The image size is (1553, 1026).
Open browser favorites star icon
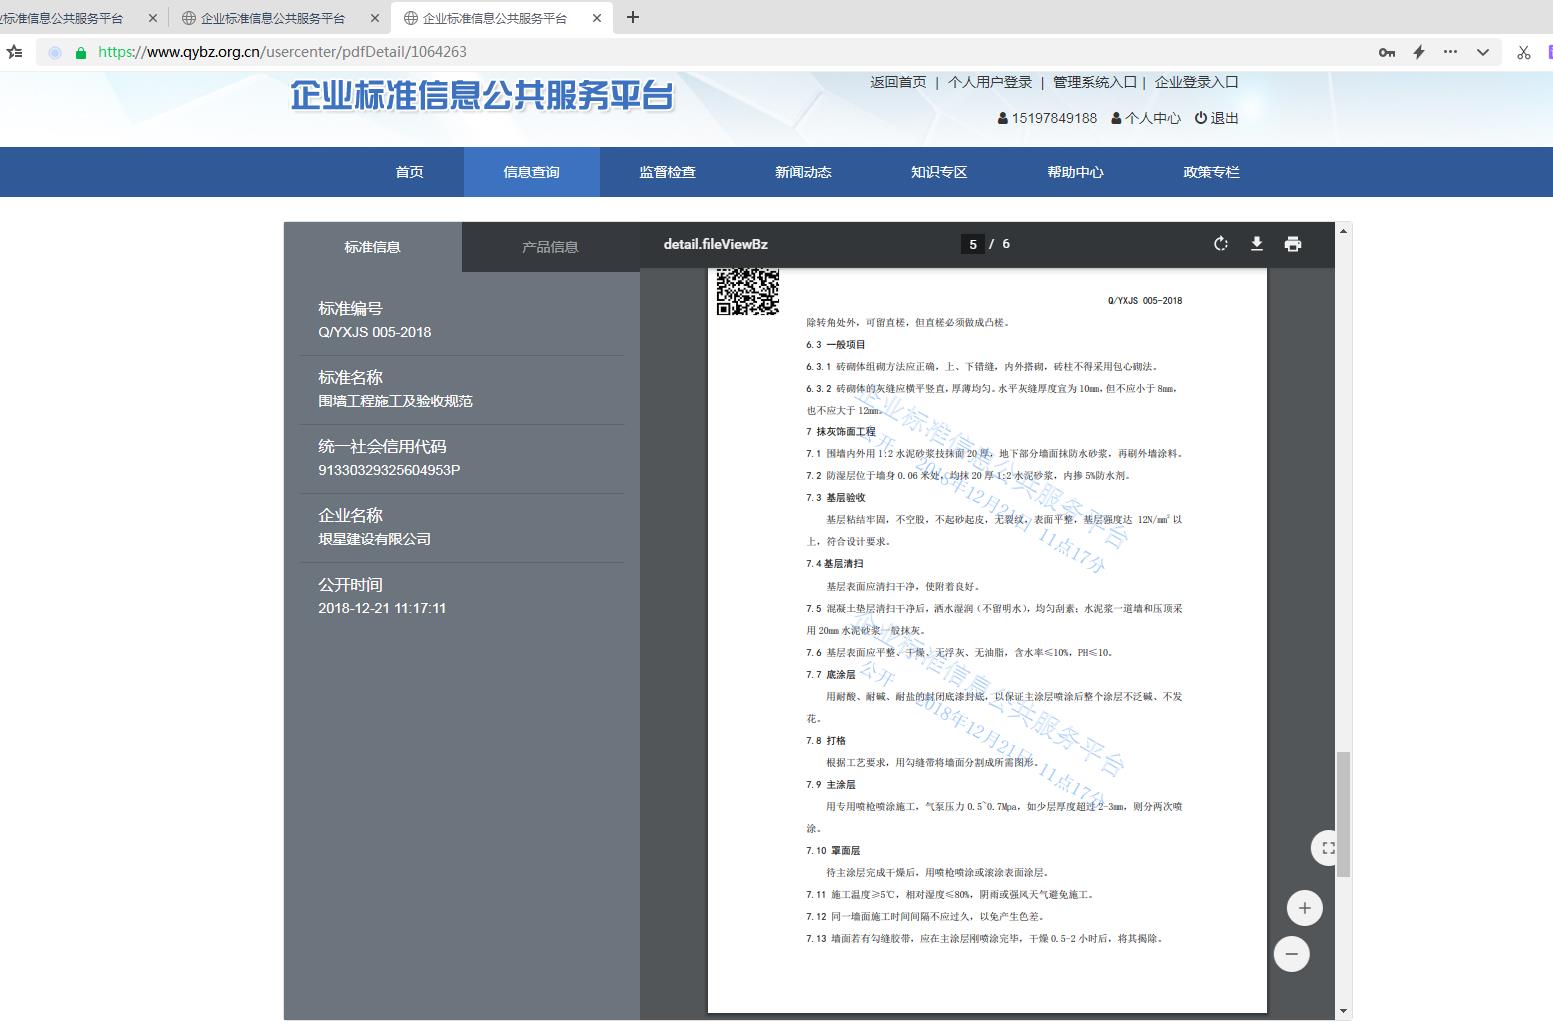pos(14,52)
